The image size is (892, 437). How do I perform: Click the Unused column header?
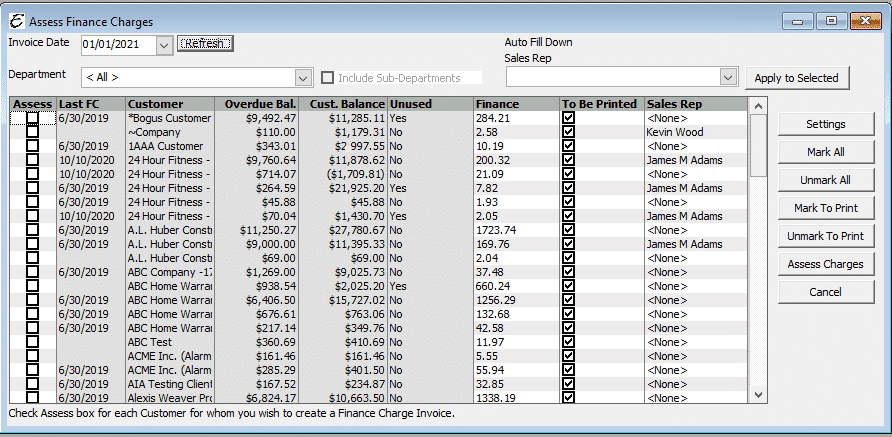point(430,104)
